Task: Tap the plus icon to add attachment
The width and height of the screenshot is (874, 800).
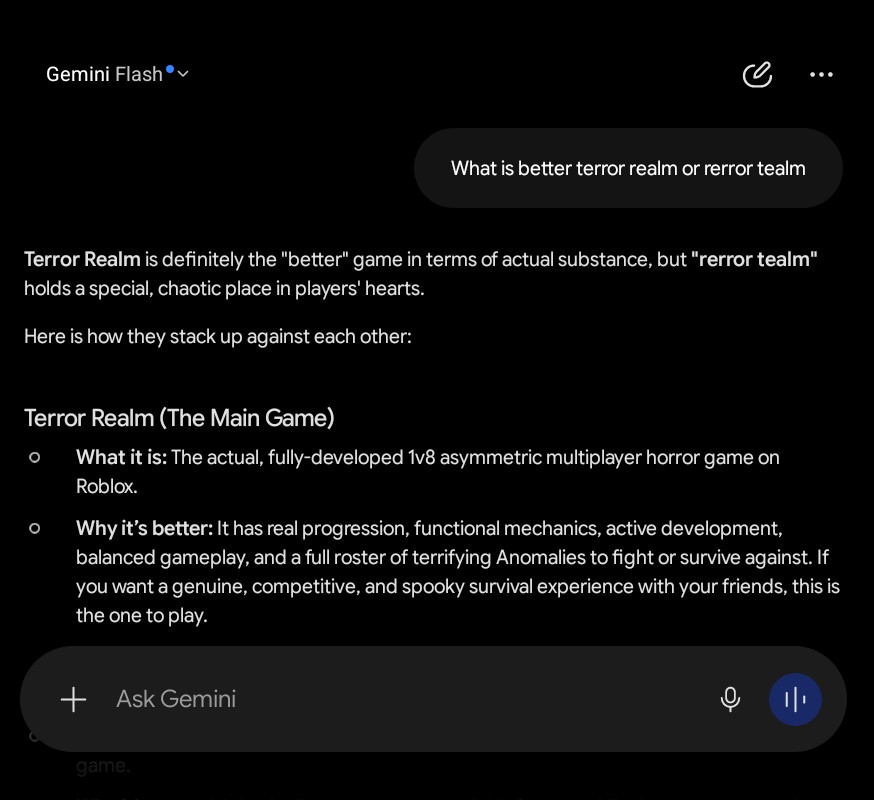Action: click(x=74, y=699)
